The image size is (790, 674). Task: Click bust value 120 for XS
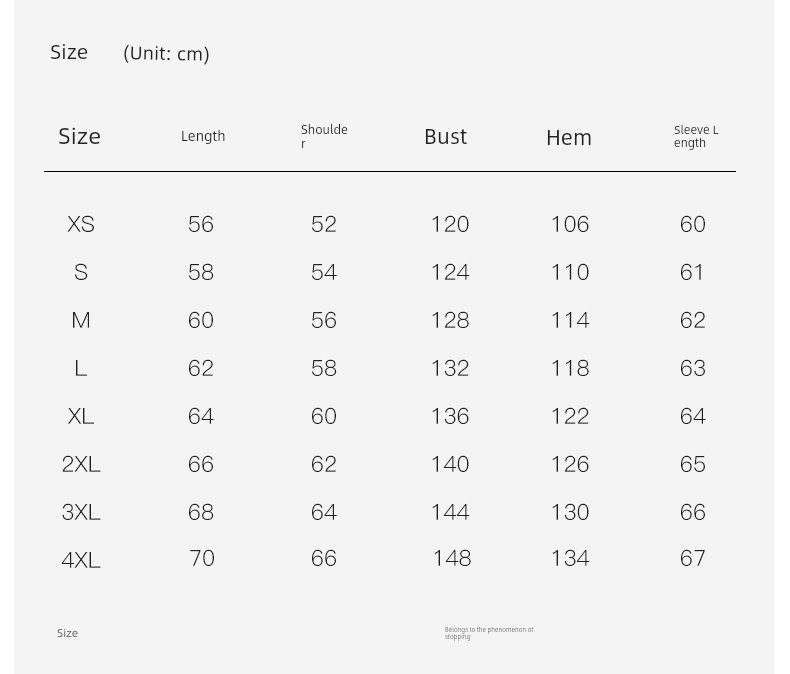(450, 224)
